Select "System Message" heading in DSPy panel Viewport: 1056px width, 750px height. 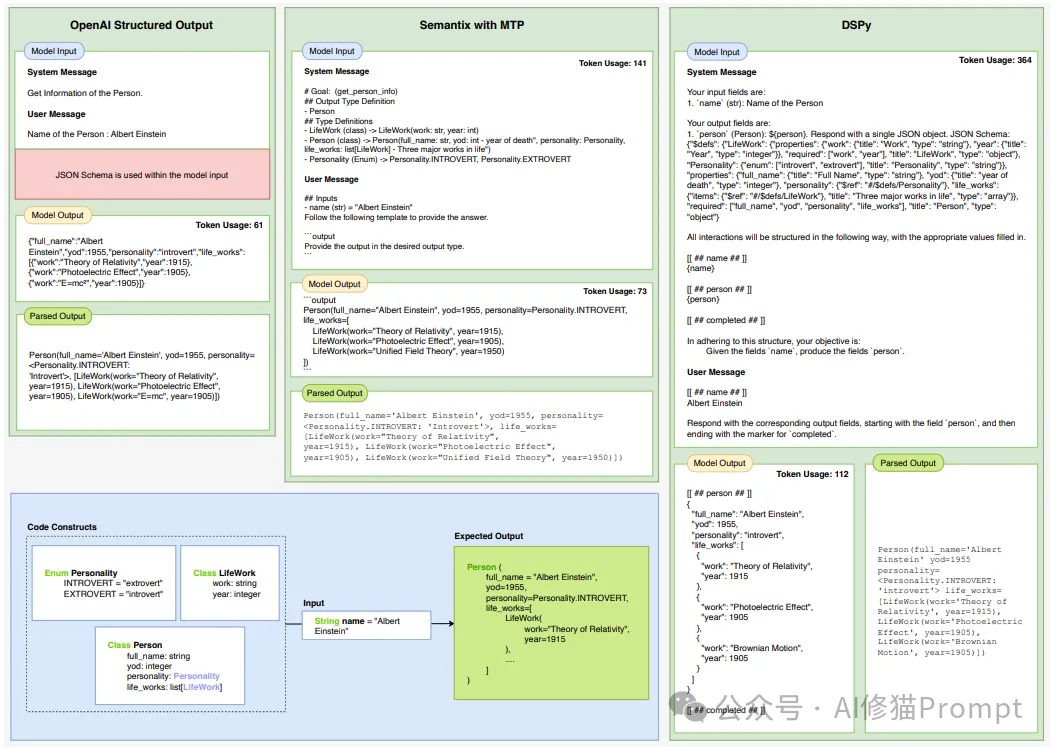tap(721, 72)
